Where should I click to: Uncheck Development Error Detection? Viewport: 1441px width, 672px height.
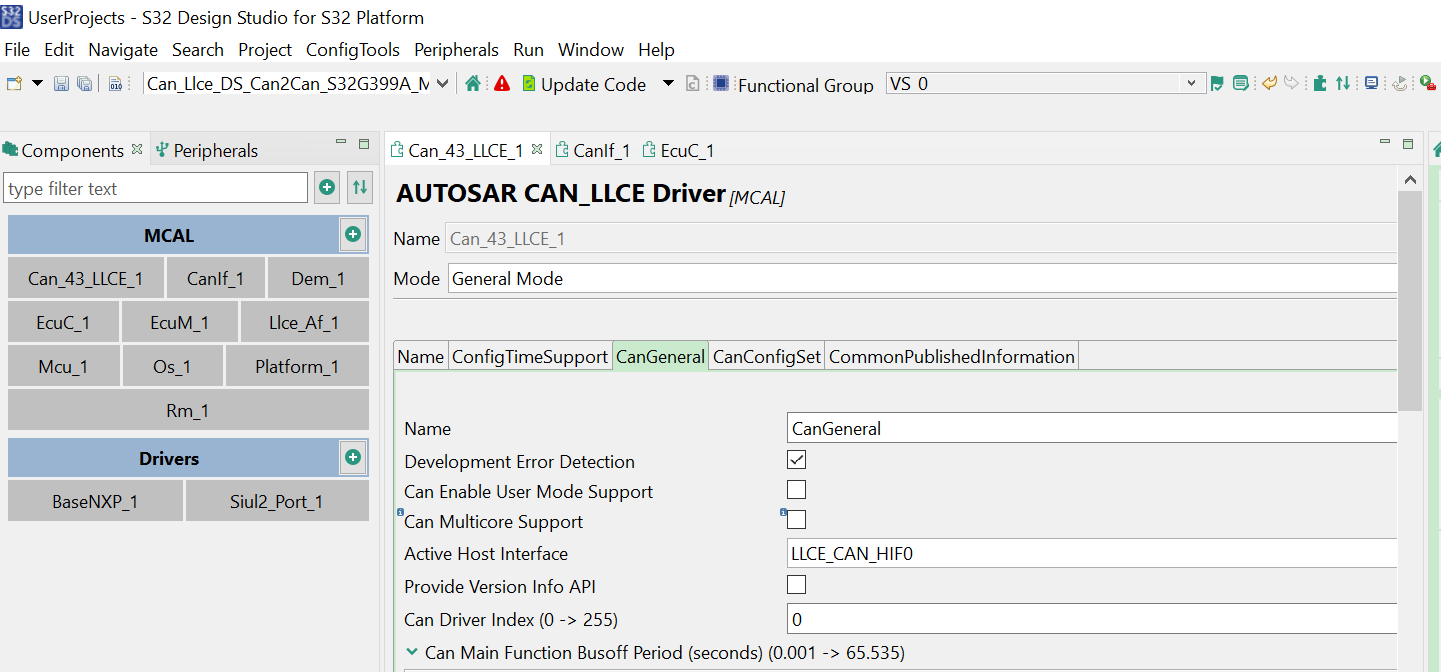[796, 459]
